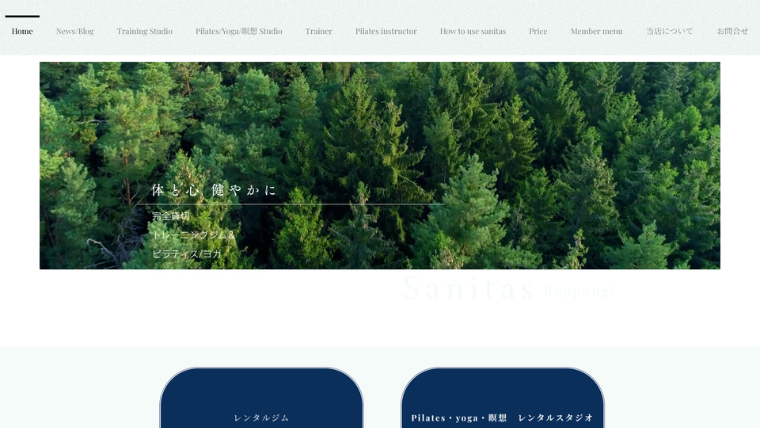Click the トレーニングジム＆ text line
The height and width of the screenshot is (428, 760).
pyautogui.click(x=193, y=235)
